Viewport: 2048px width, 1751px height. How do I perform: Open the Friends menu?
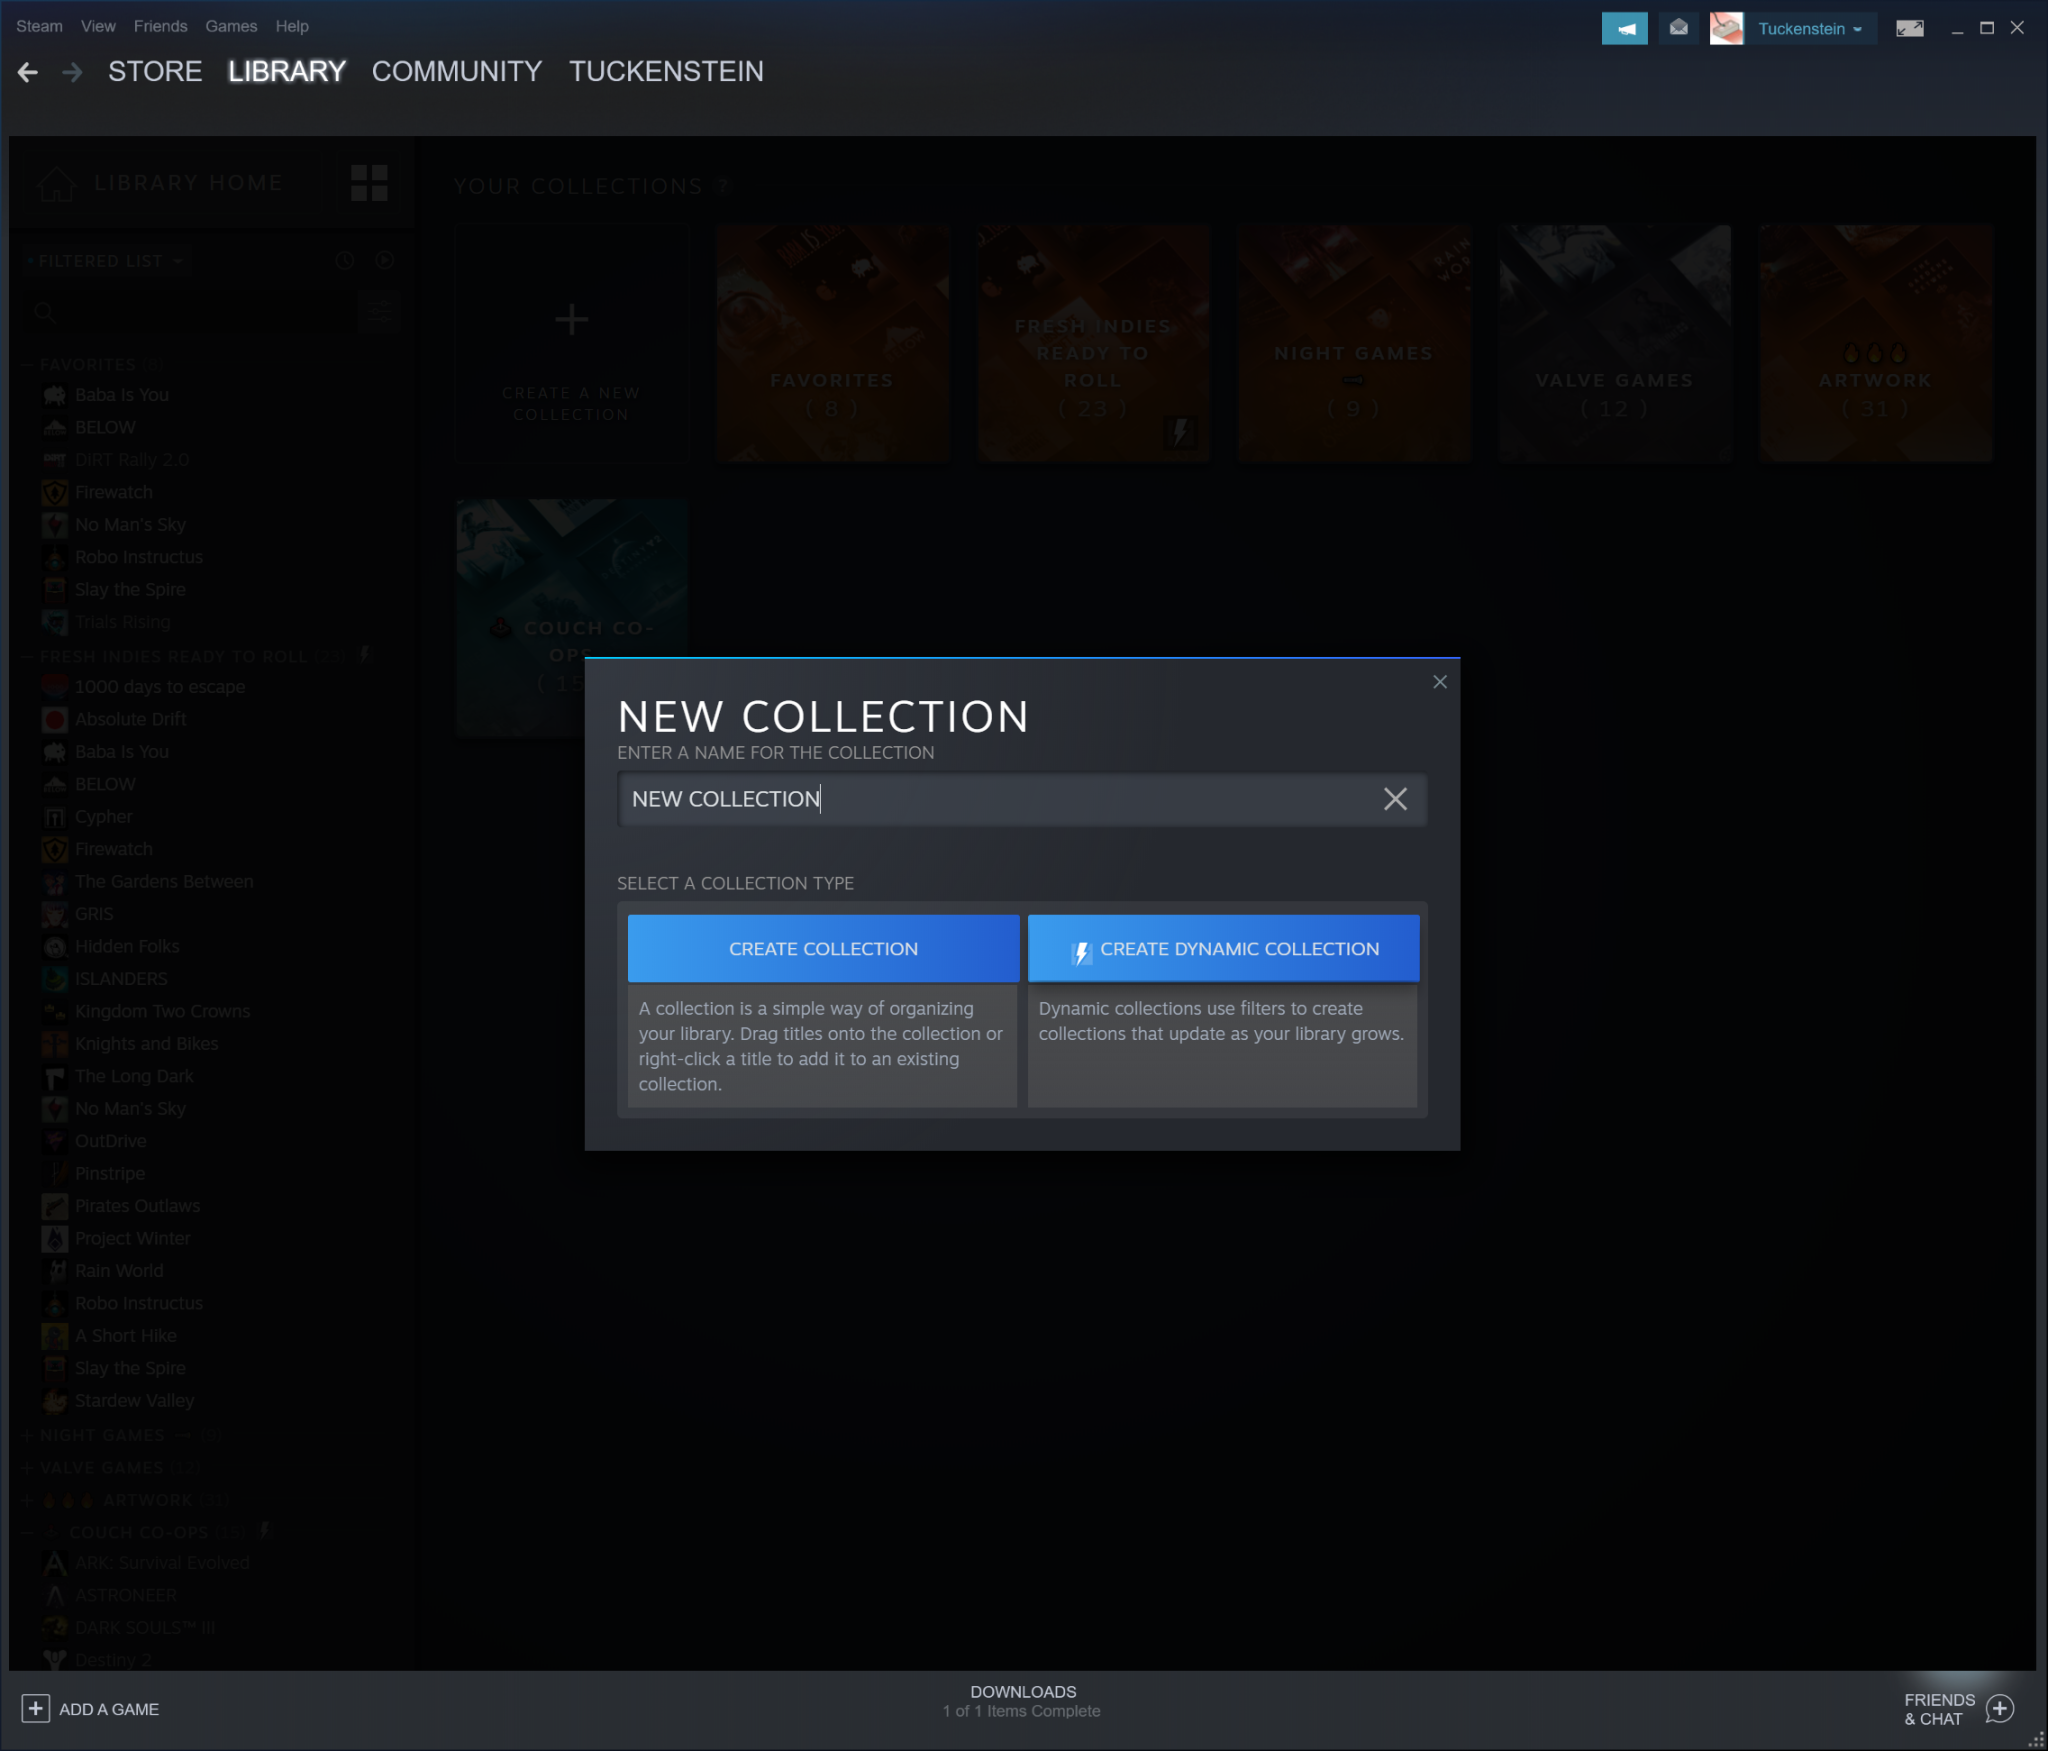pos(160,25)
